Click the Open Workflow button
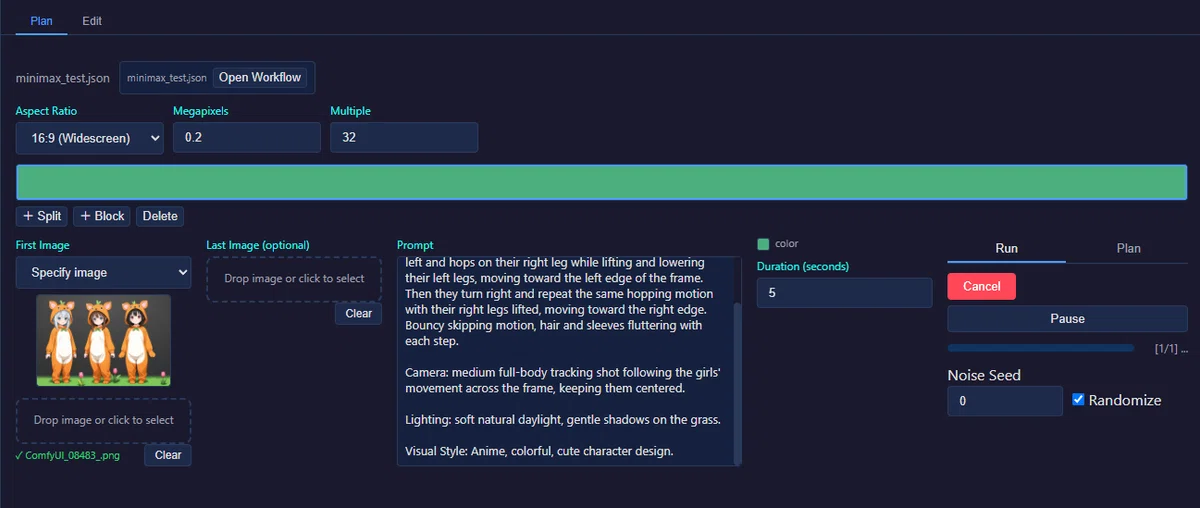Screen dimensions: 1200x508 tap(260, 77)
